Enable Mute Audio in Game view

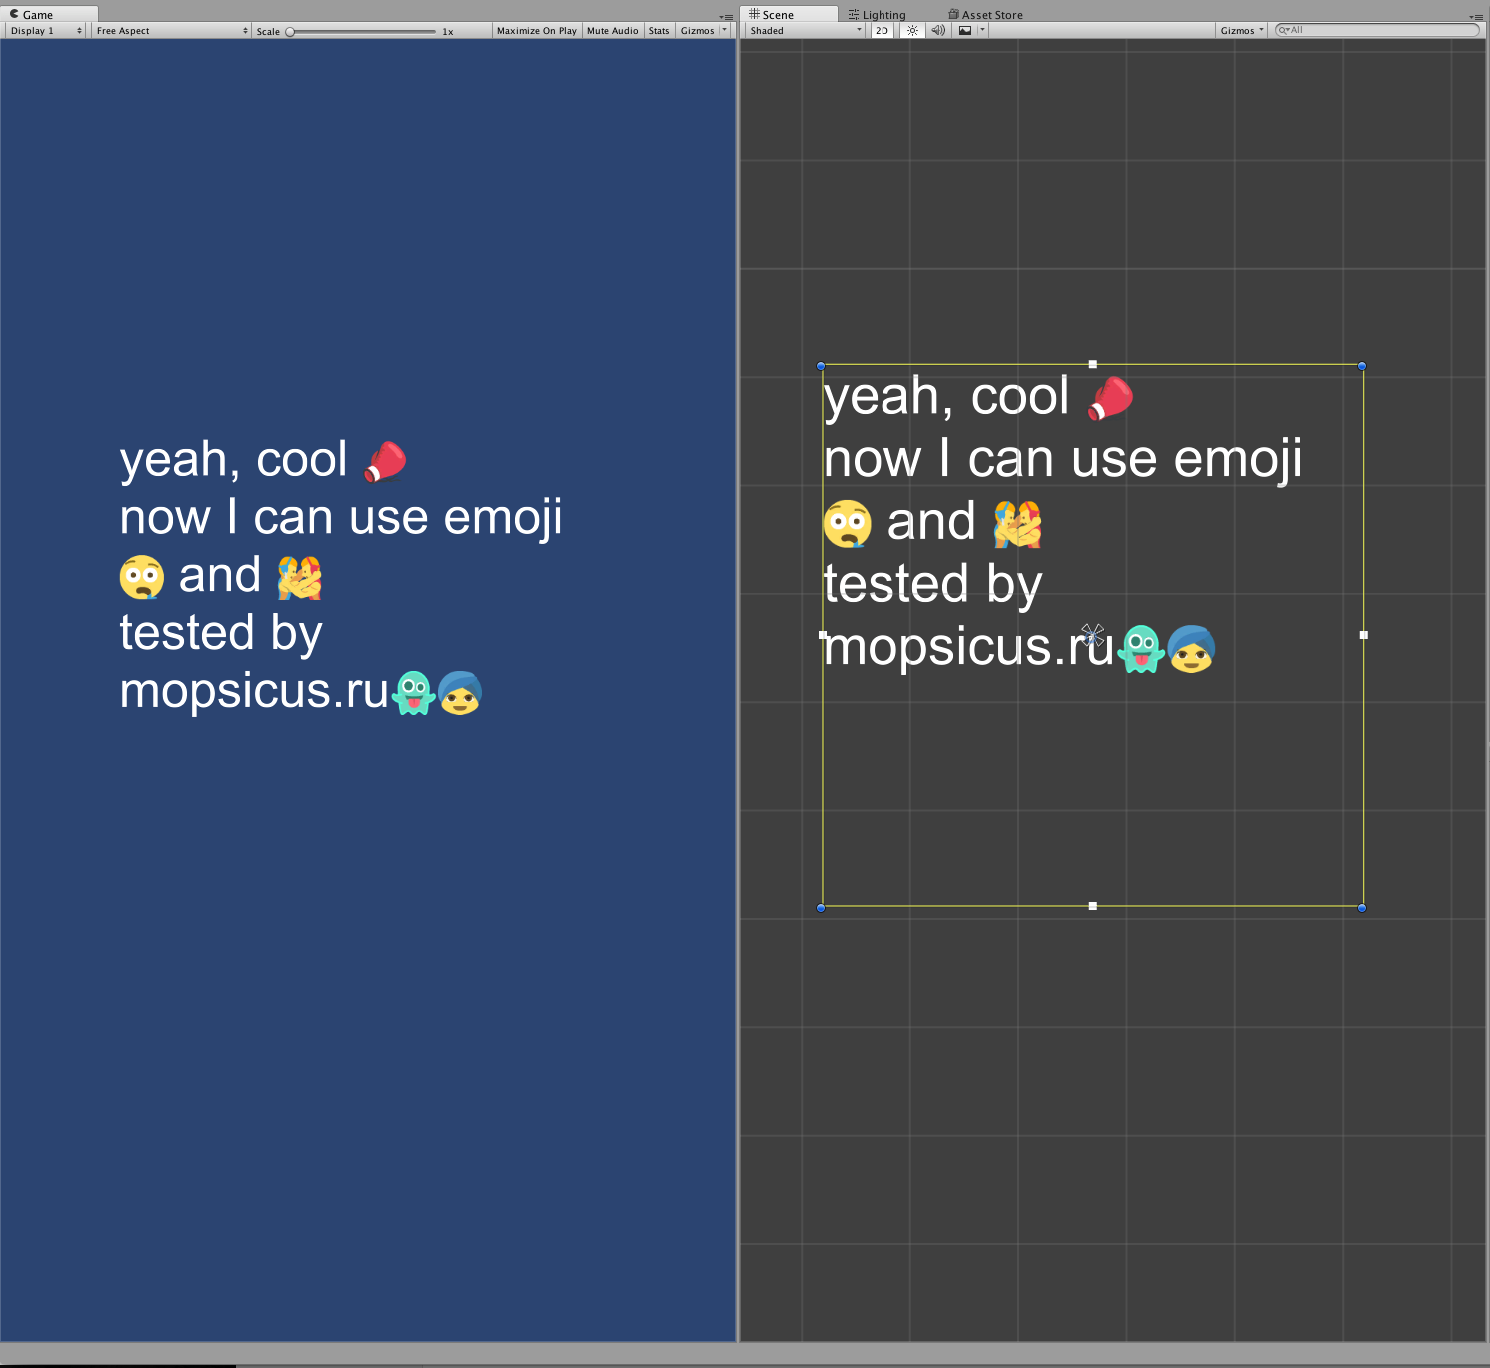tap(612, 31)
